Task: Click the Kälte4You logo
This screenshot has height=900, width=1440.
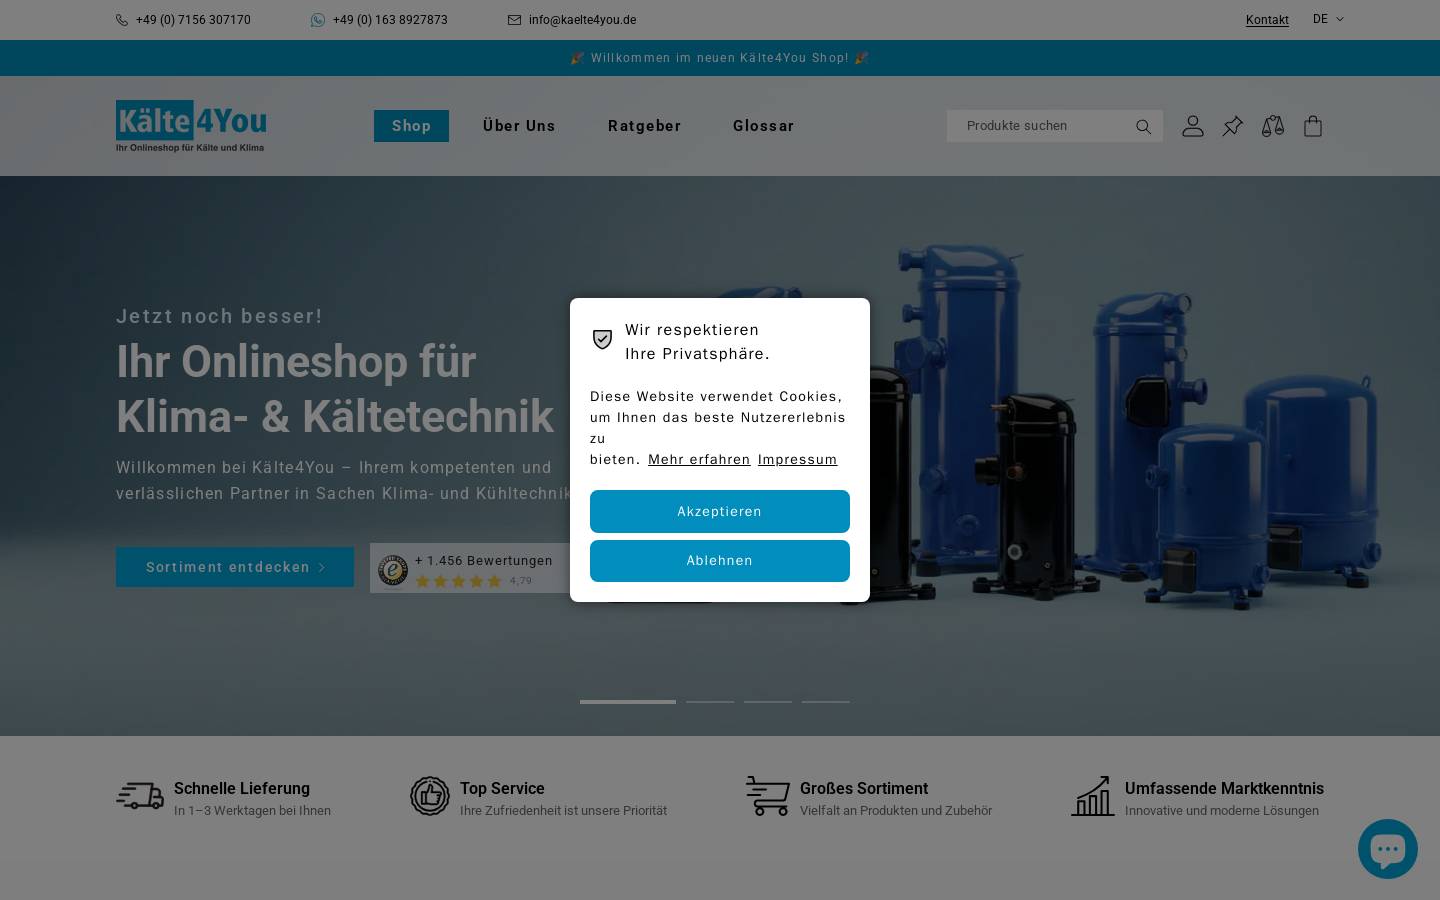Action: [x=191, y=126]
